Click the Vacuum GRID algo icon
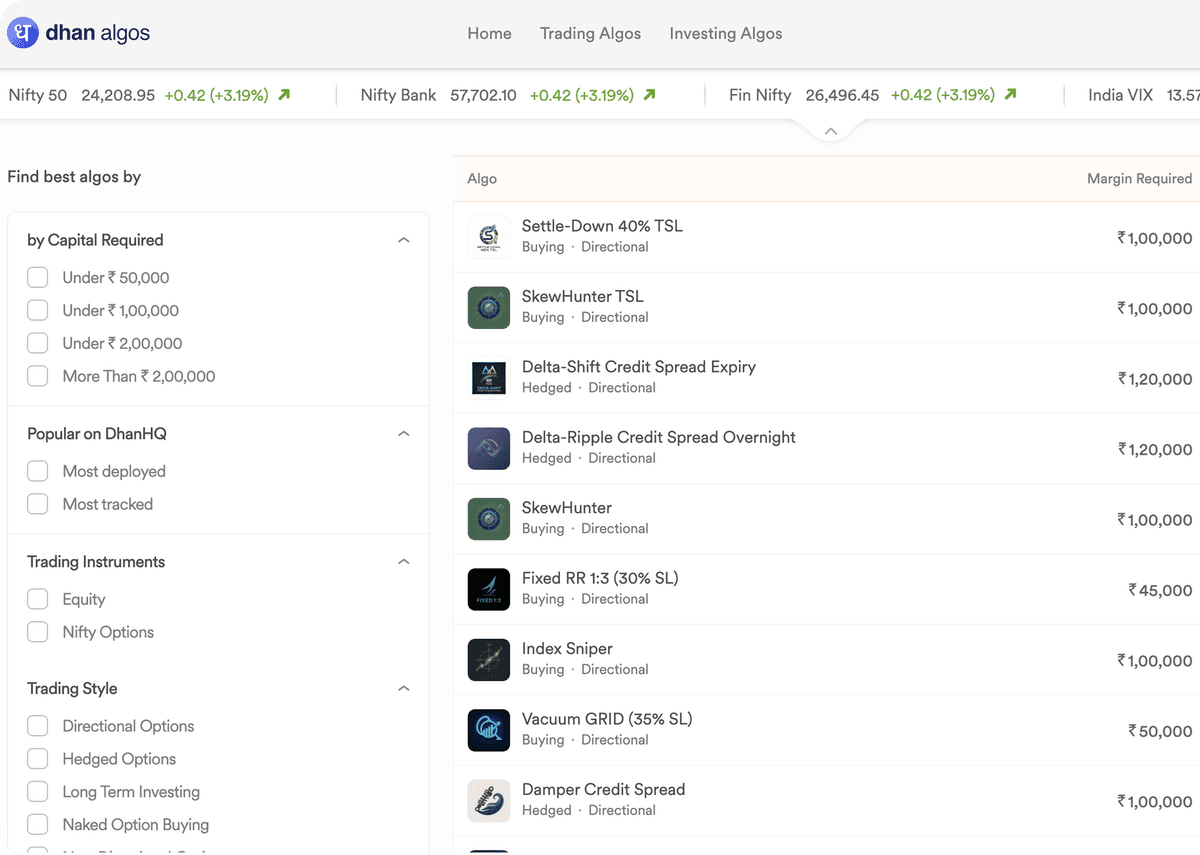The width and height of the screenshot is (1200, 855). [x=489, y=730]
